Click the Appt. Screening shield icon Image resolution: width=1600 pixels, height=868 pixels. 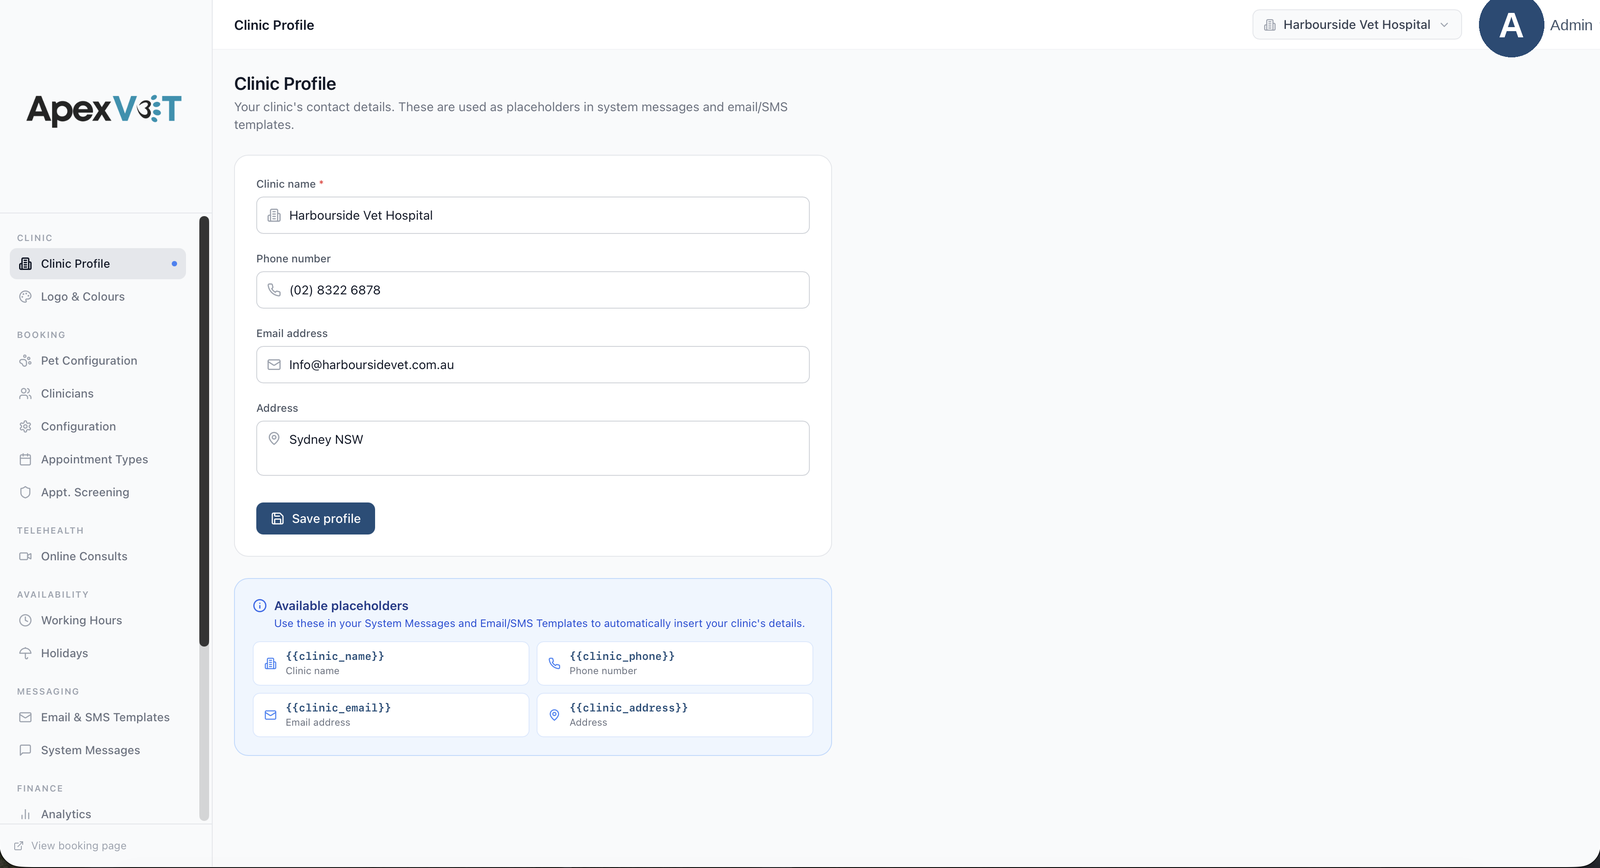(26, 493)
